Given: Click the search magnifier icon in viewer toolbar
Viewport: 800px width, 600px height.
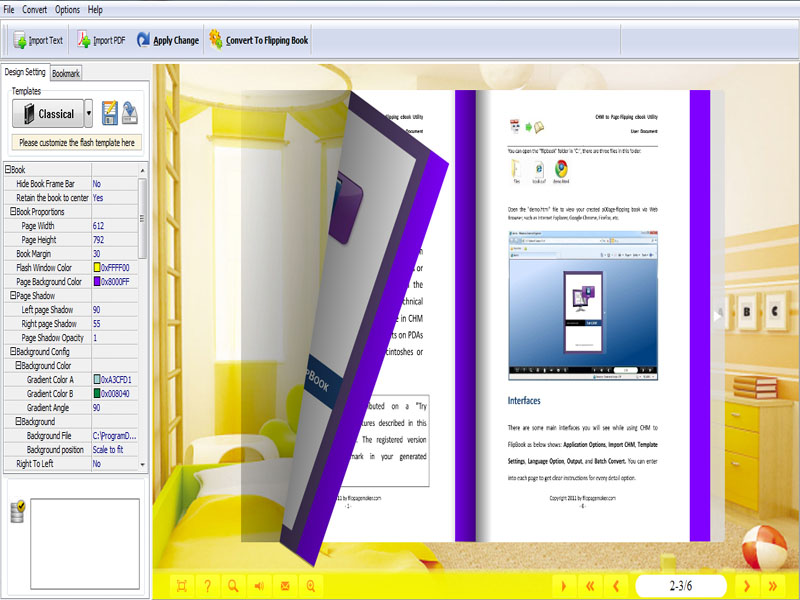Looking at the screenshot, I should tap(233, 586).
